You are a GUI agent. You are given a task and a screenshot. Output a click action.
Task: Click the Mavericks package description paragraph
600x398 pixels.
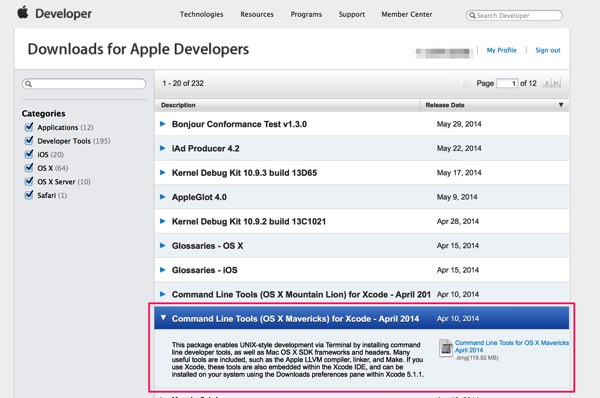point(298,359)
